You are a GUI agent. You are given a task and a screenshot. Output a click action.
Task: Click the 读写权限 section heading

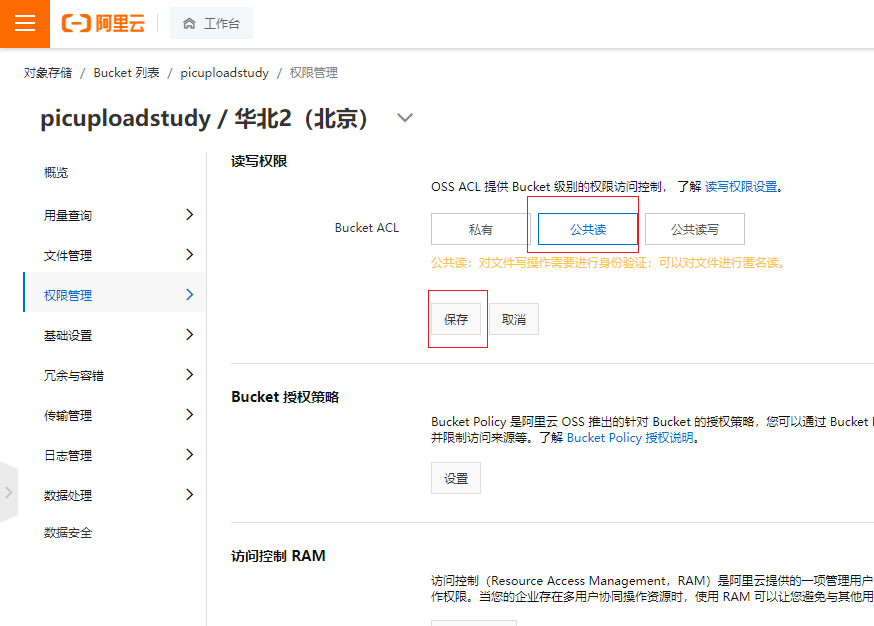[259, 162]
